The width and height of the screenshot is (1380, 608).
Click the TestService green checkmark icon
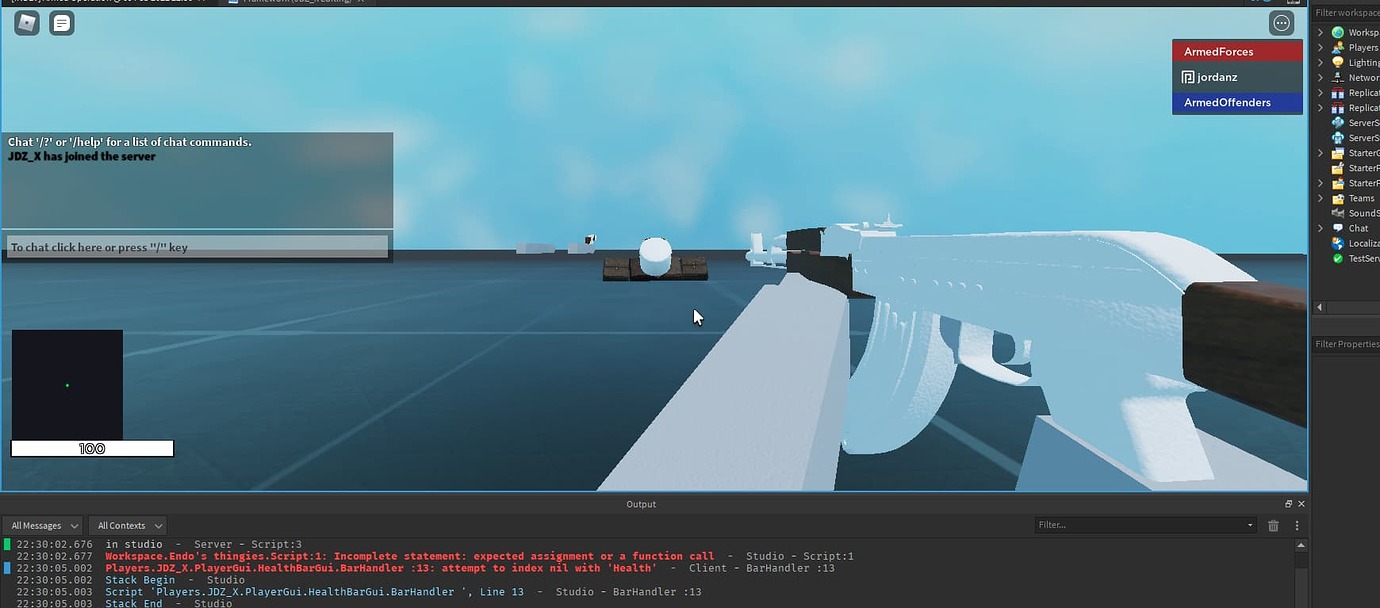(1339, 258)
